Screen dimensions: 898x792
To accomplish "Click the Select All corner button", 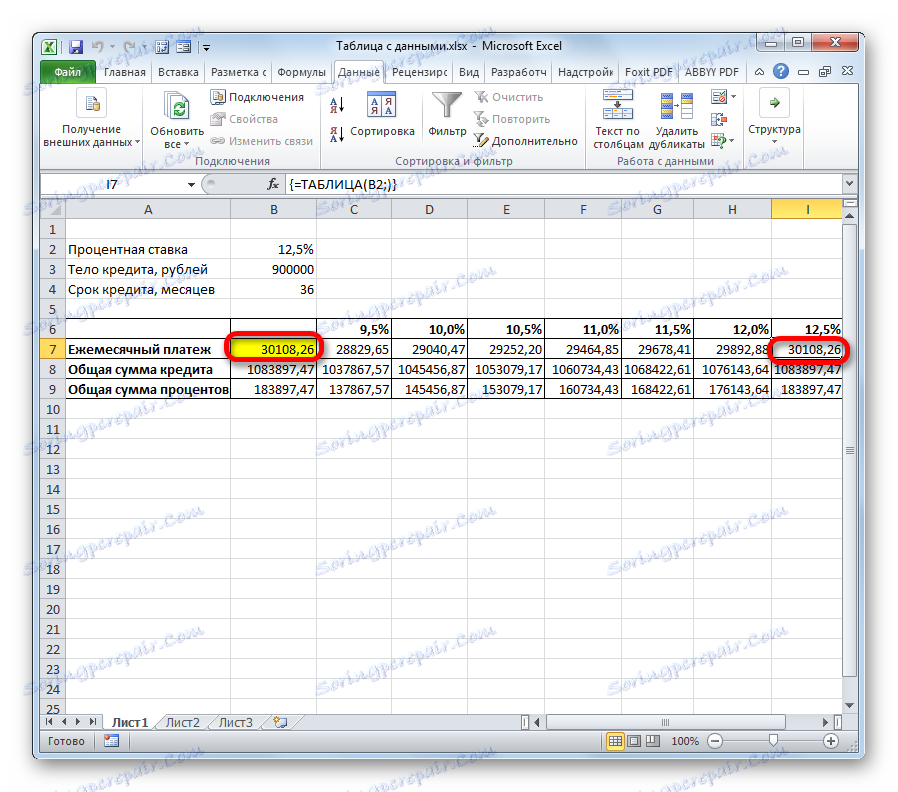I will tap(53, 210).
